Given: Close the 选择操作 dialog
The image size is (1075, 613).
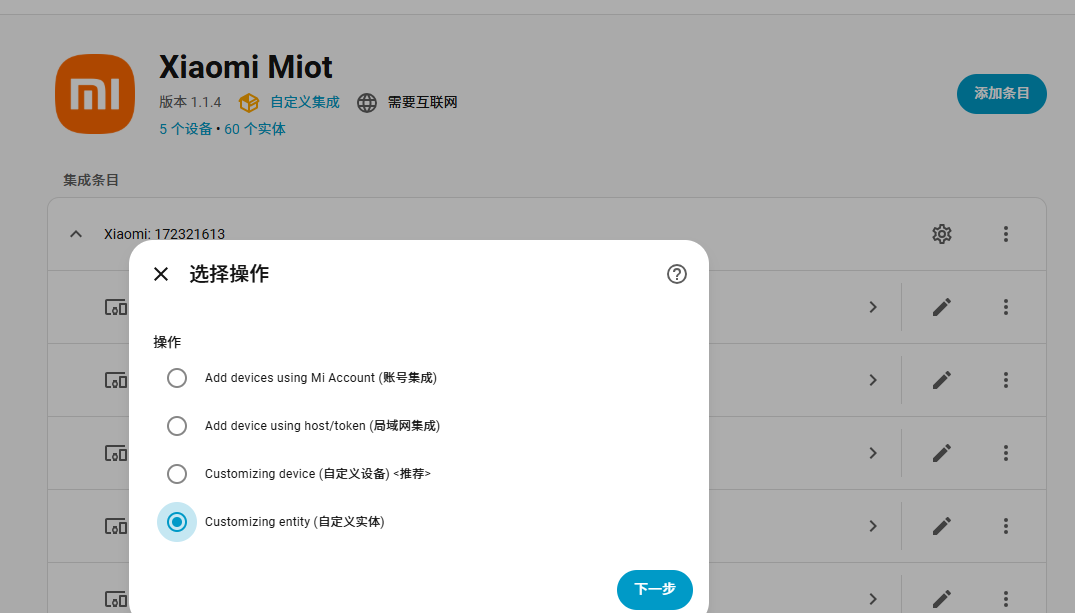Looking at the screenshot, I should 161,274.
